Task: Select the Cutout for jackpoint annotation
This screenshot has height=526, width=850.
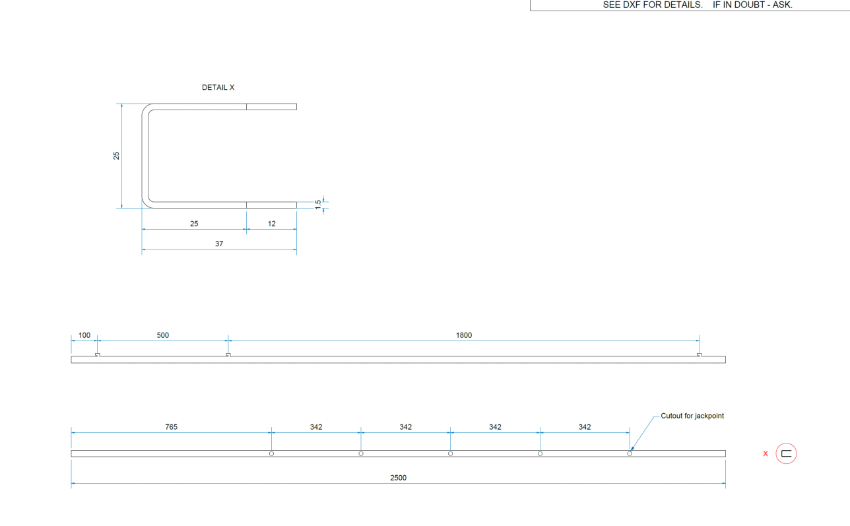Action: pyautogui.click(x=692, y=415)
